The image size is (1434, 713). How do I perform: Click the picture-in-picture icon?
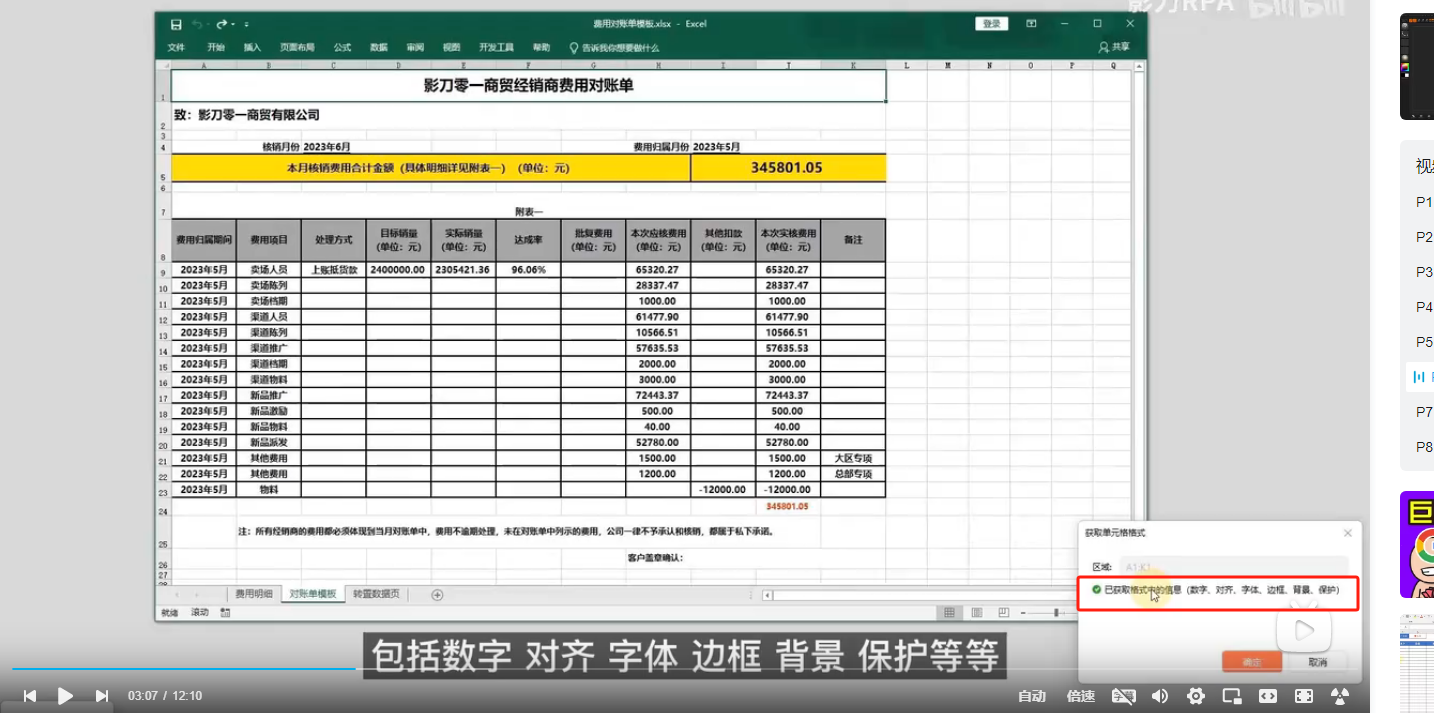[x=1232, y=696]
